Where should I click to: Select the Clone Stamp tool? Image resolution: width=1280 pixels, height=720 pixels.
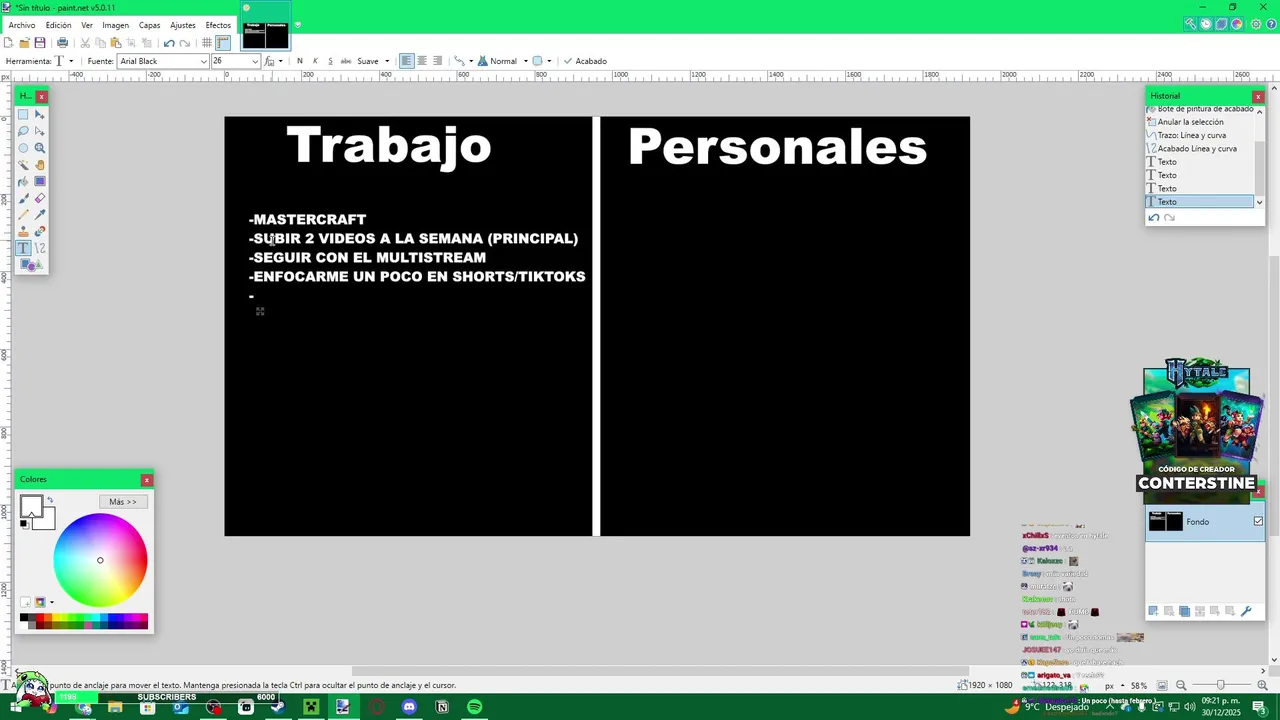coord(23,231)
